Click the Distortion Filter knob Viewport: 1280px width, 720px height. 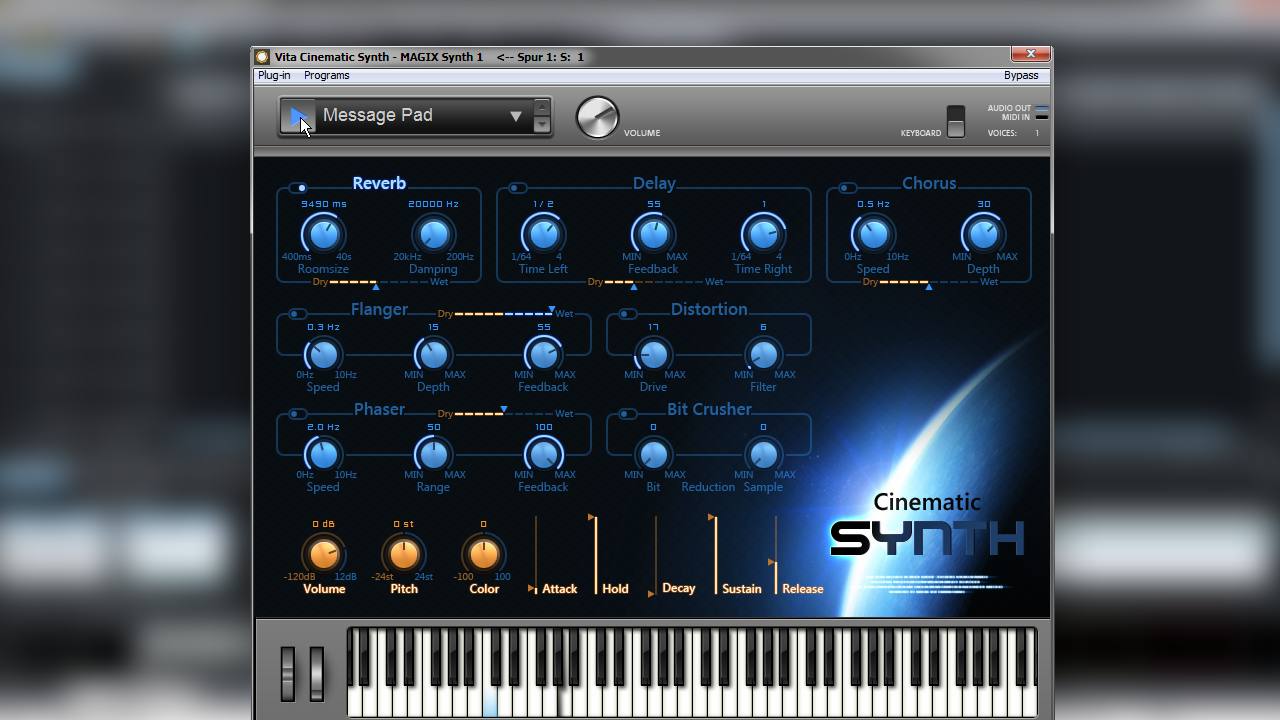pos(763,354)
